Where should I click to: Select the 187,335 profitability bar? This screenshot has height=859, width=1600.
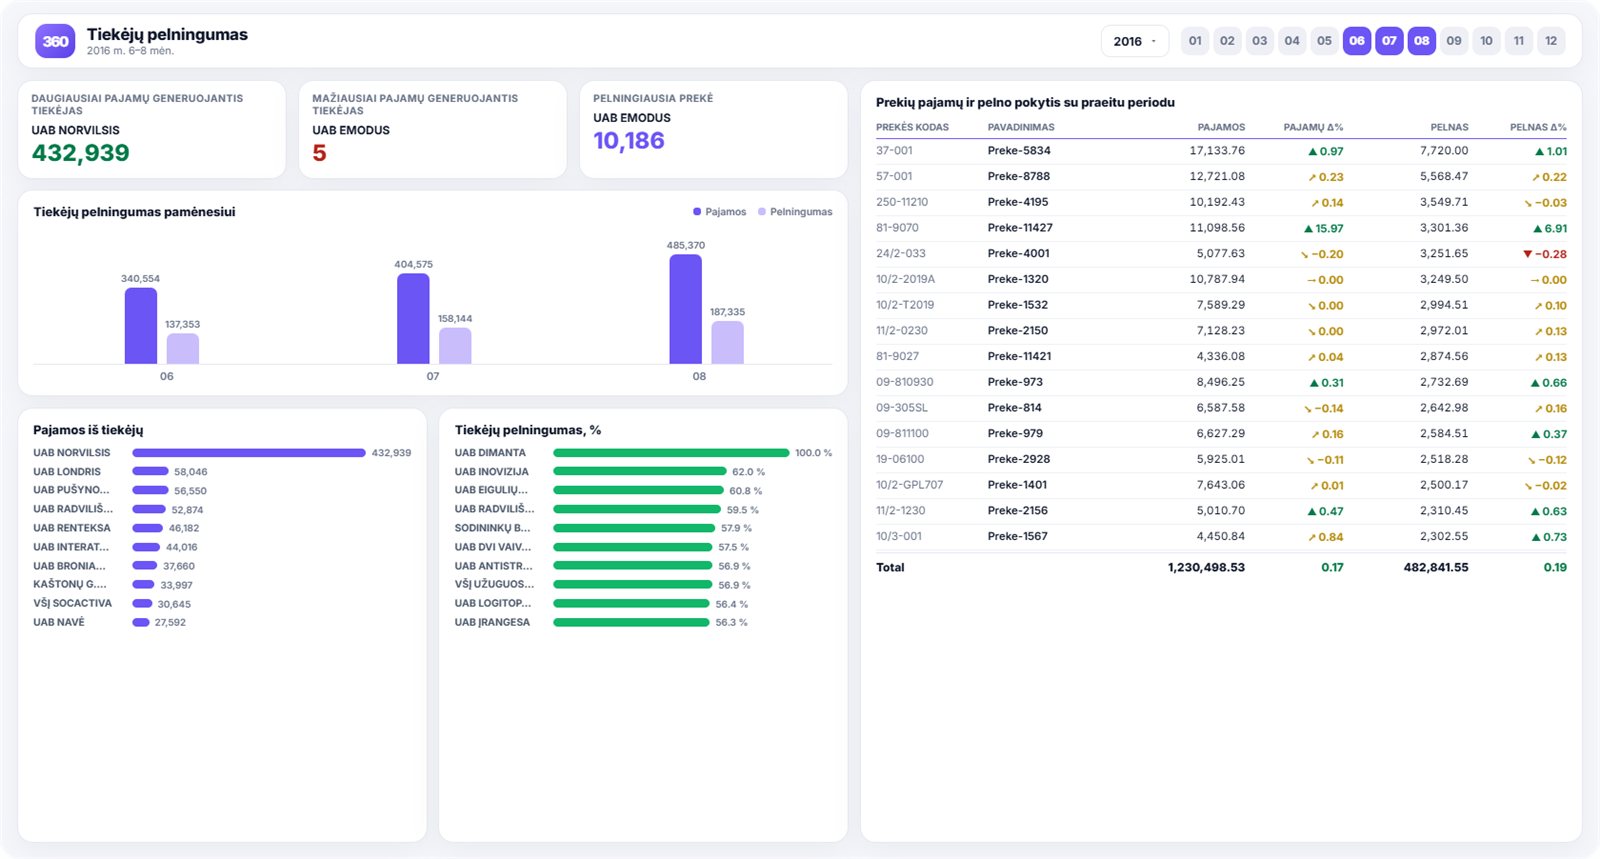click(x=727, y=342)
